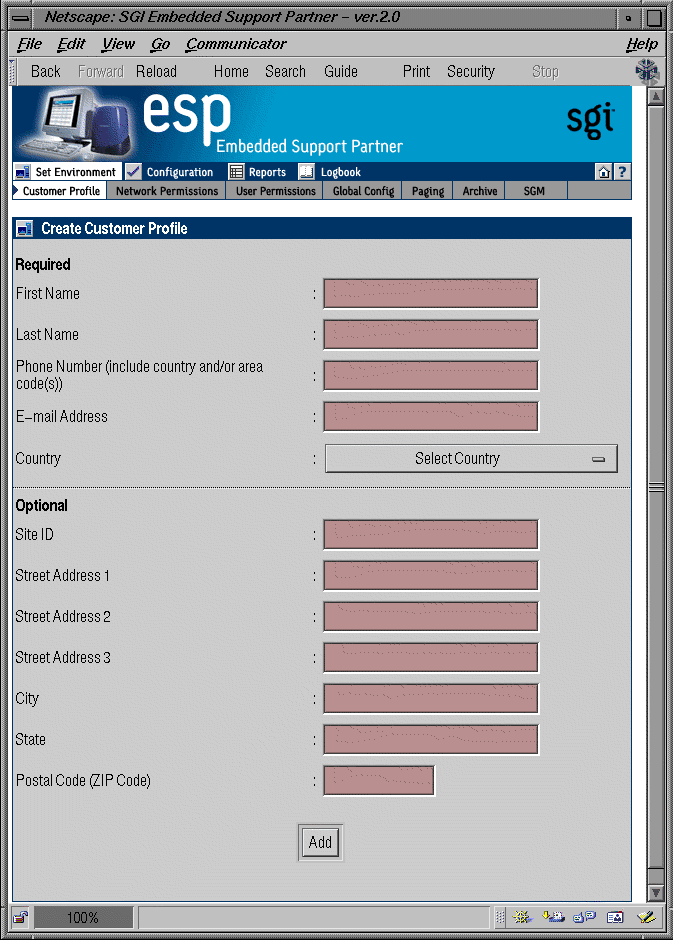The width and height of the screenshot is (673, 940).
Task: Click Reload in the toolbar
Action: point(156,71)
